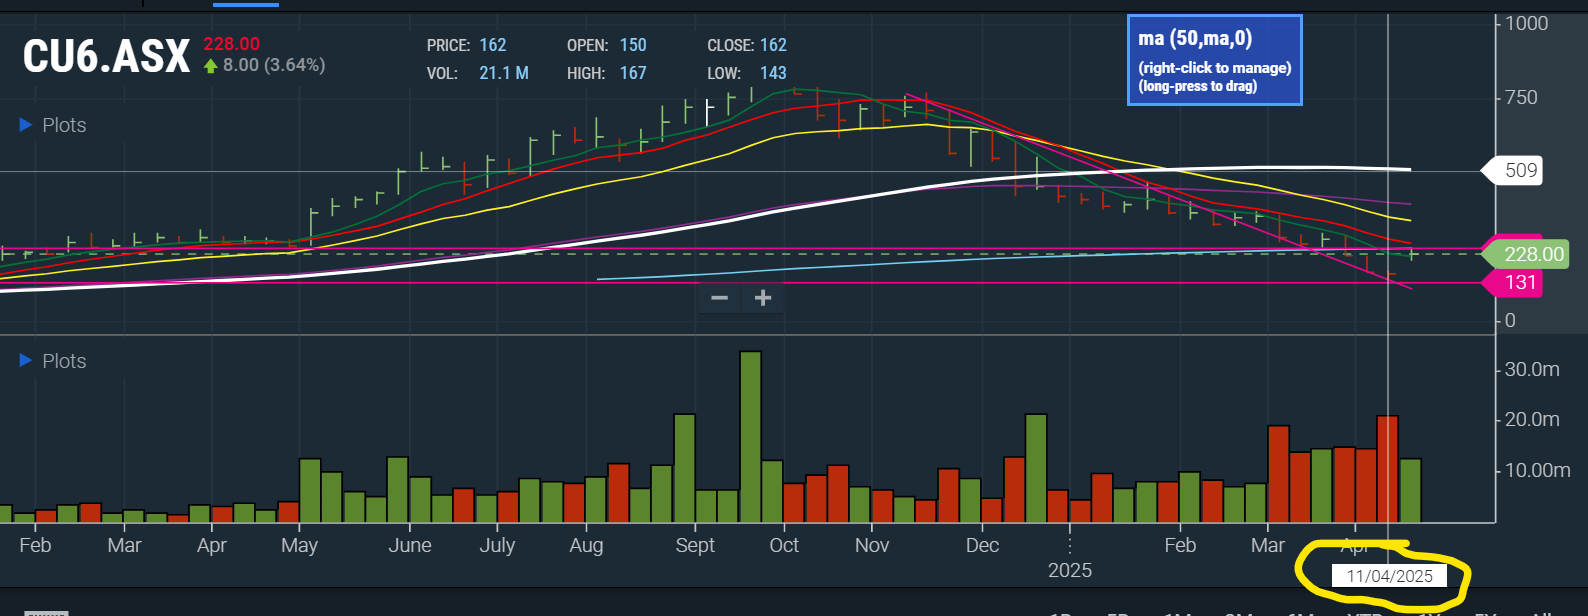The width and height of the screenshot is (1588, 616).
Task: Click the 750 price axis label
Action: (x=1521, y=97)
